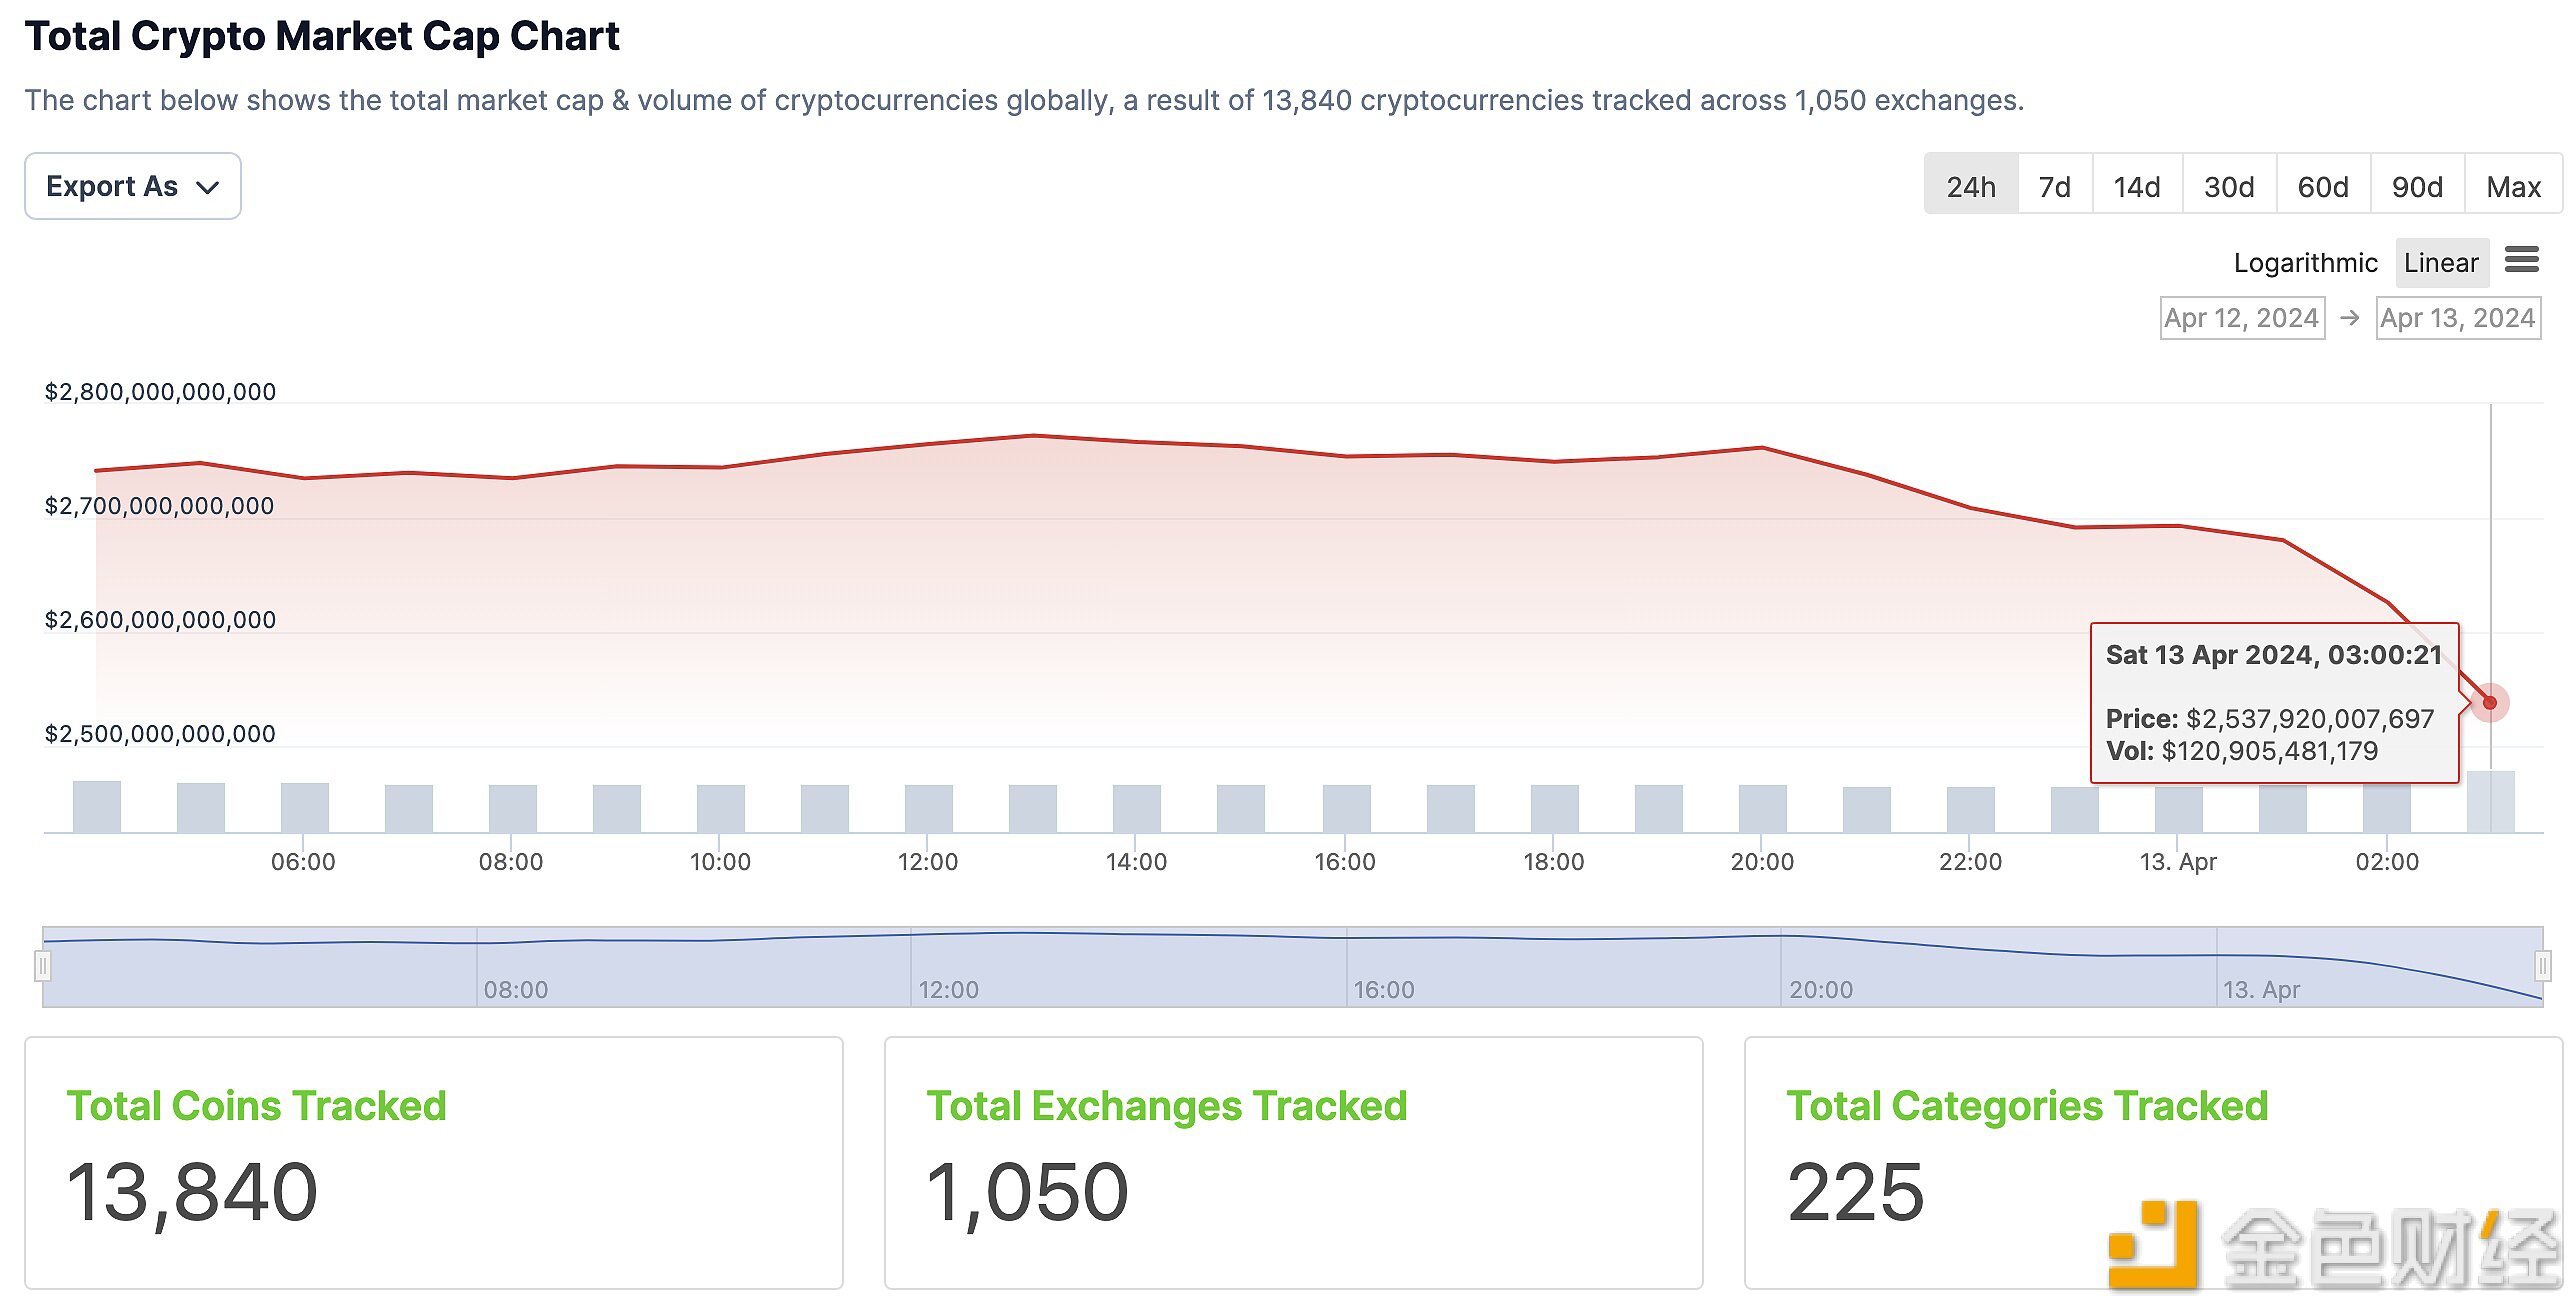2576x1306 pixels.
Task: Show the 14d time range
Action: [2136, 186]
